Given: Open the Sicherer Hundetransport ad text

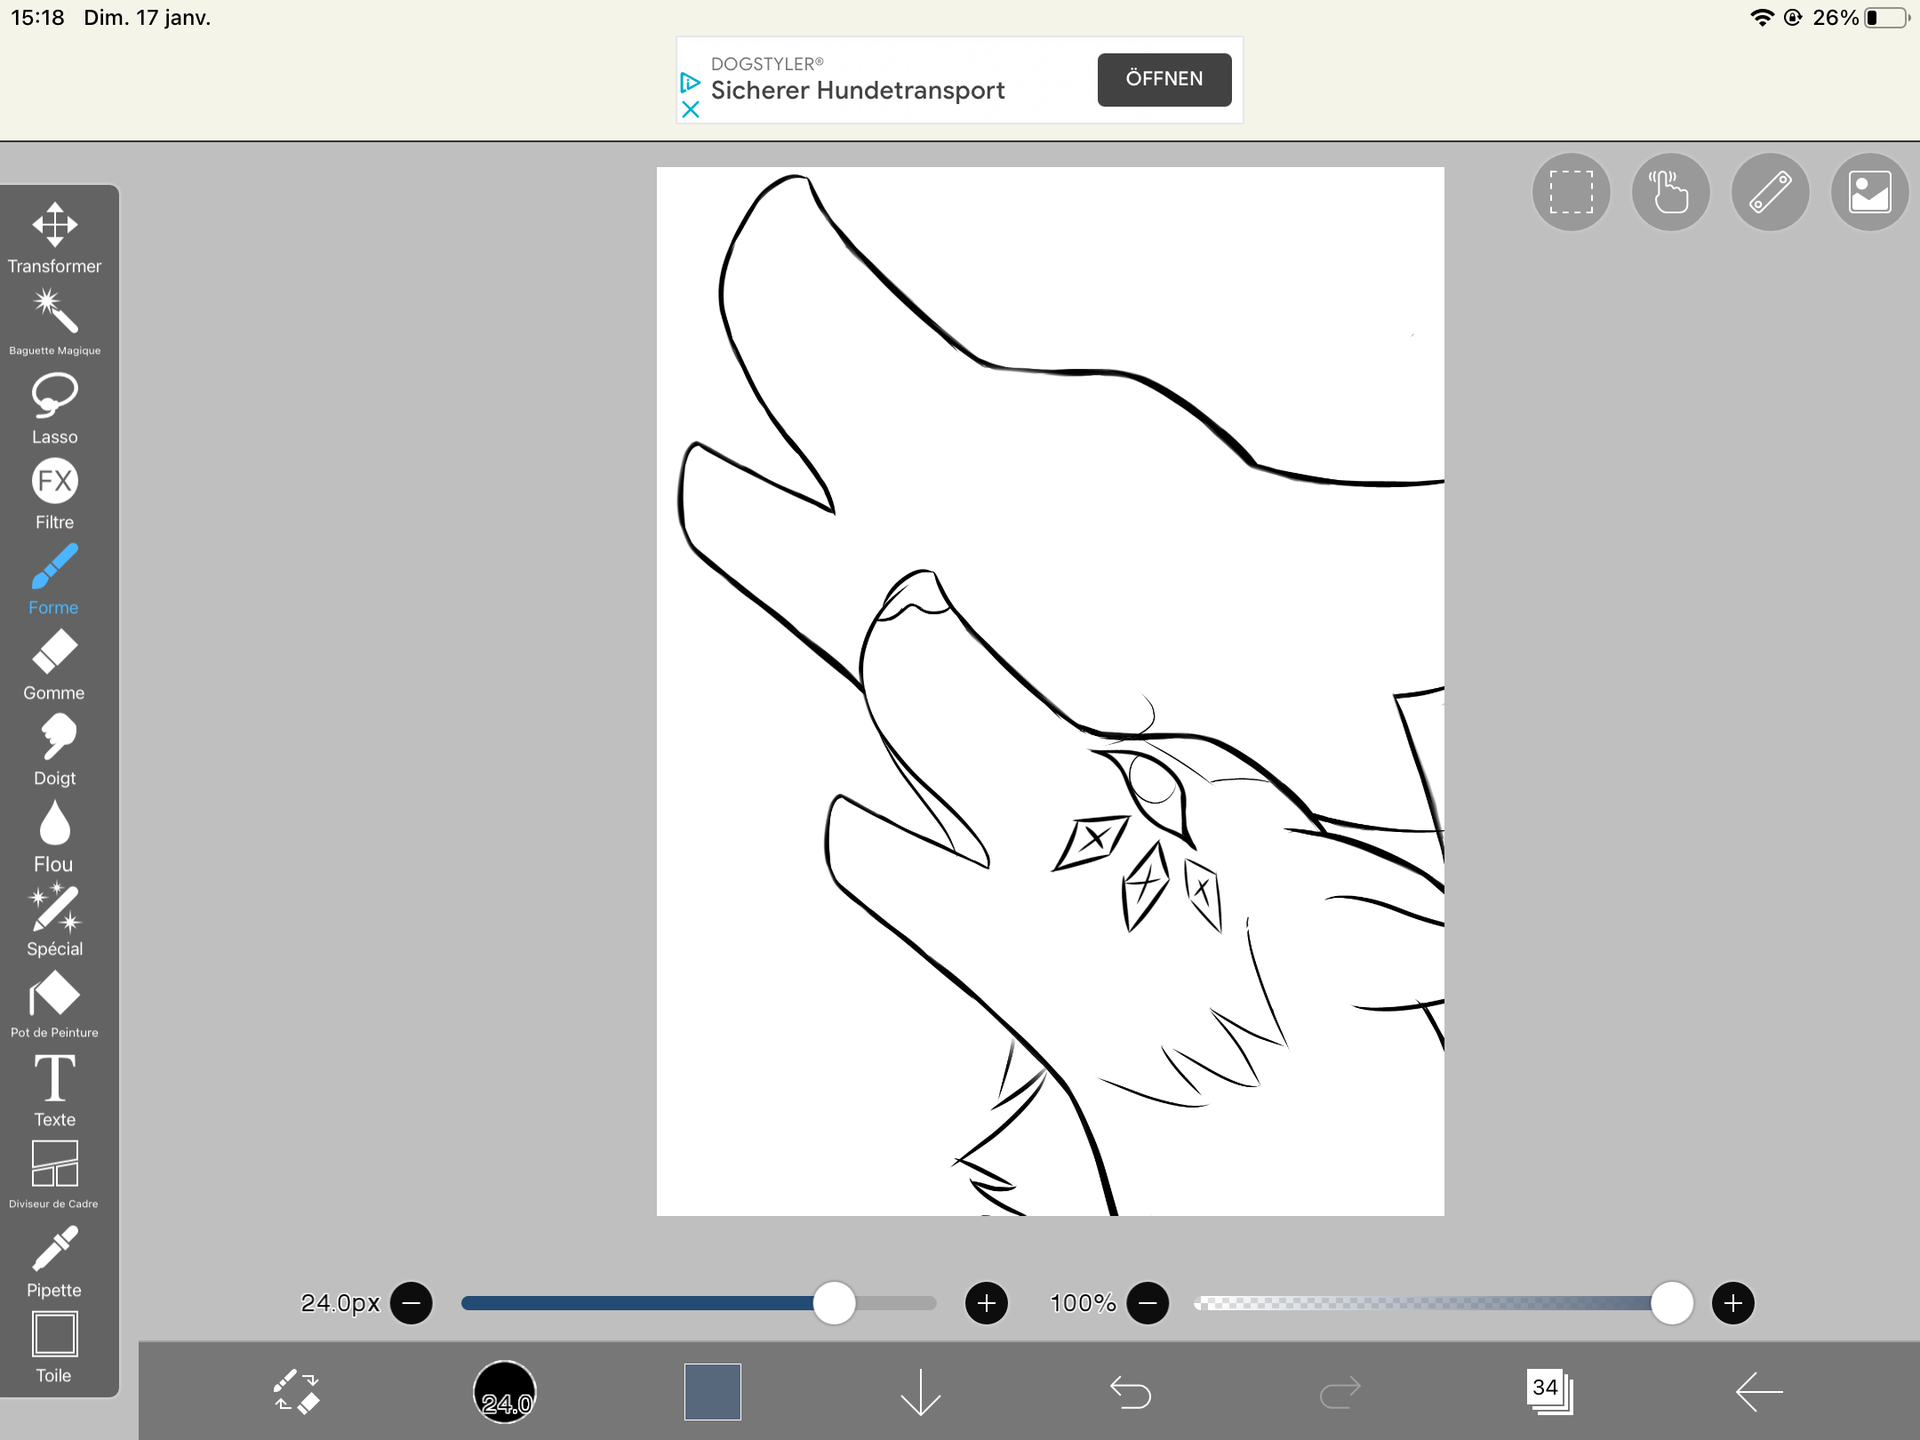Looking at the screenshot, I should (858, 91).
